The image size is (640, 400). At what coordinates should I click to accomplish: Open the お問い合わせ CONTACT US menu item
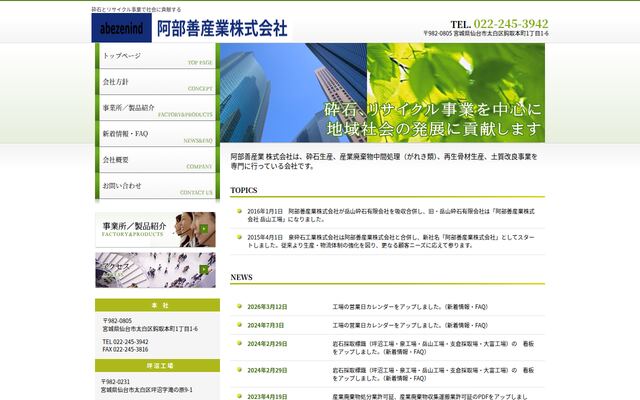click(158, 186)
